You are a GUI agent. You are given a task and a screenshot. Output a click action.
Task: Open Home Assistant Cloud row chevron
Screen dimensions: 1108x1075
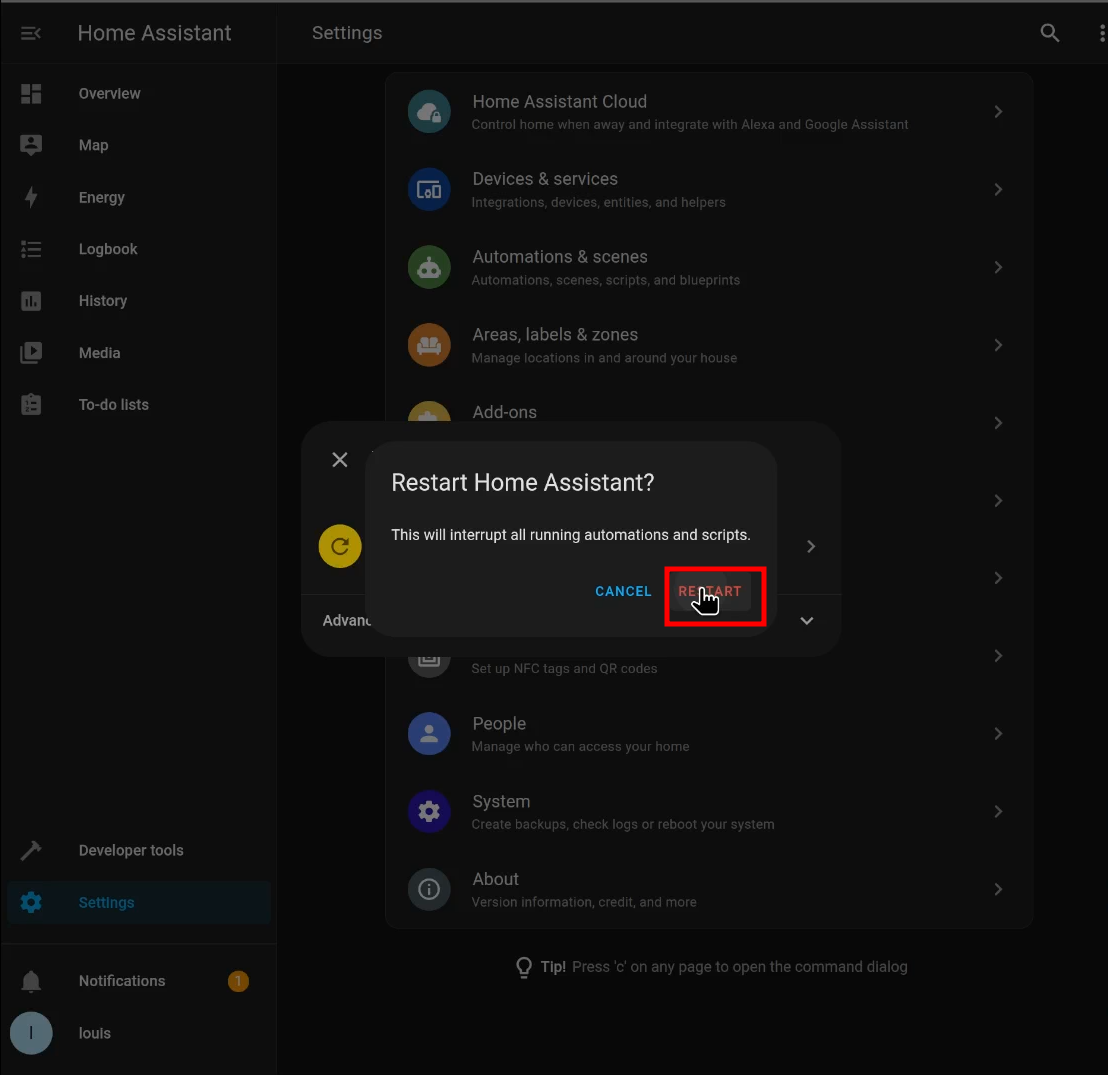pyautogui.click(x=998, y=112)
